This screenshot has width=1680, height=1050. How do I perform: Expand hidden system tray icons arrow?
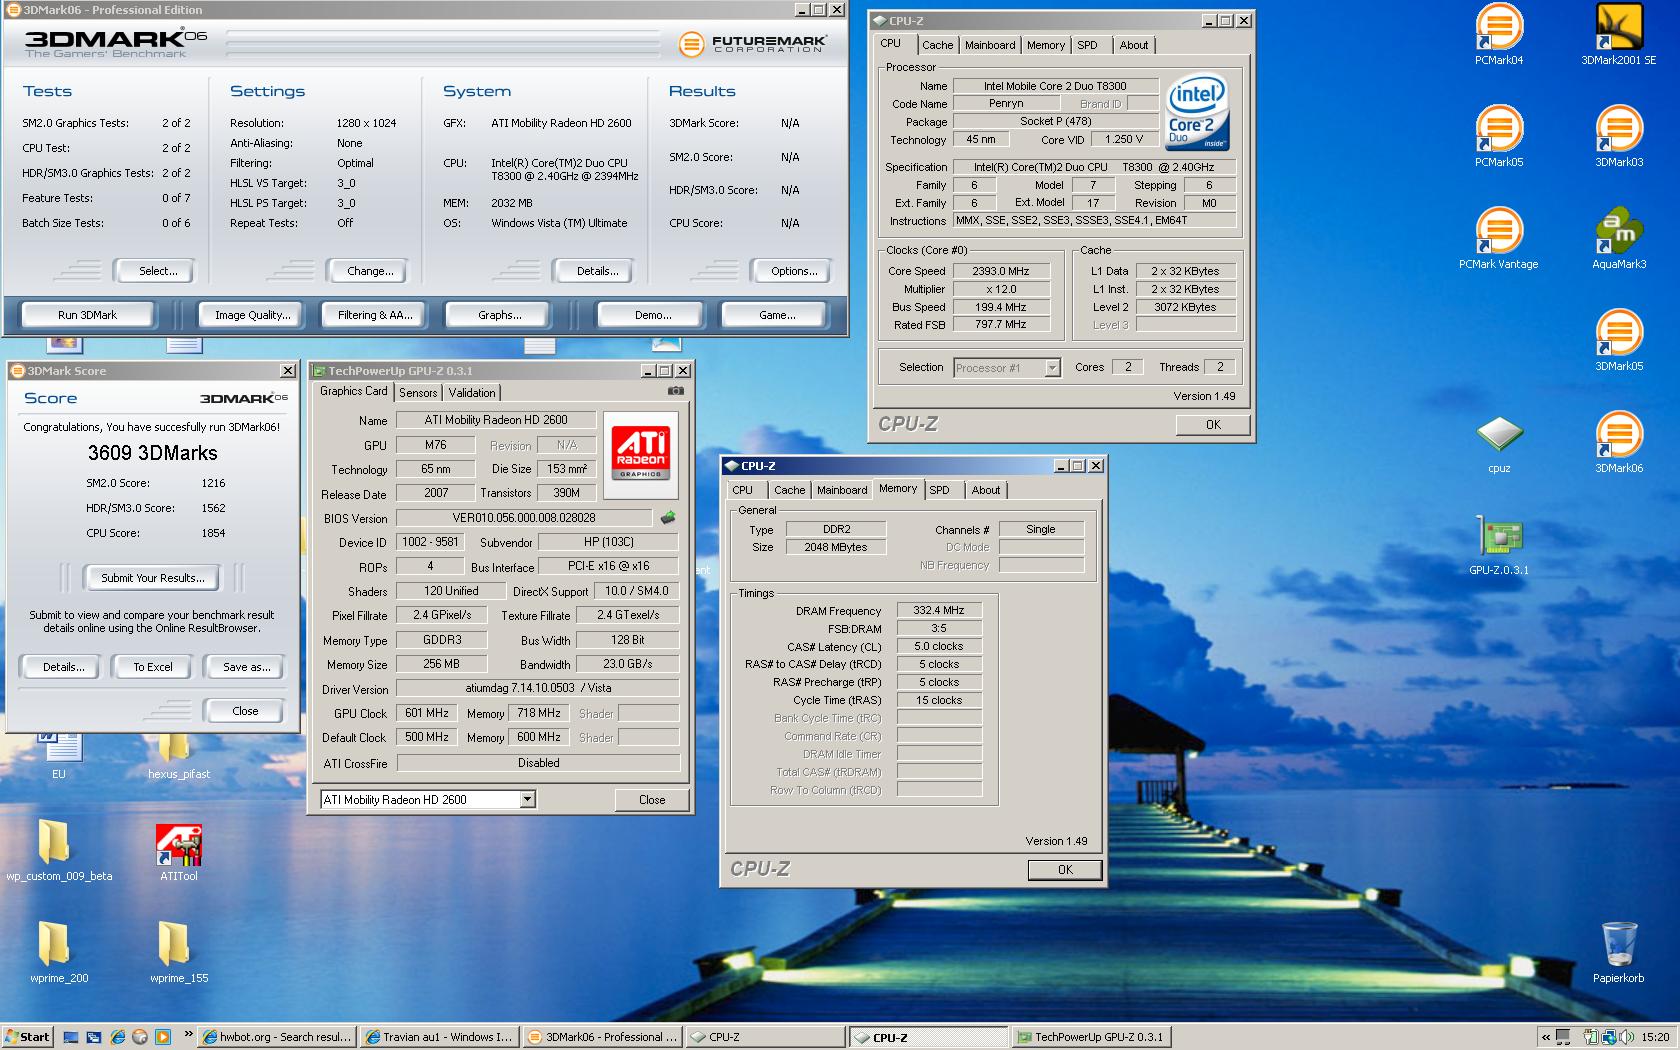point(1546,1037)
